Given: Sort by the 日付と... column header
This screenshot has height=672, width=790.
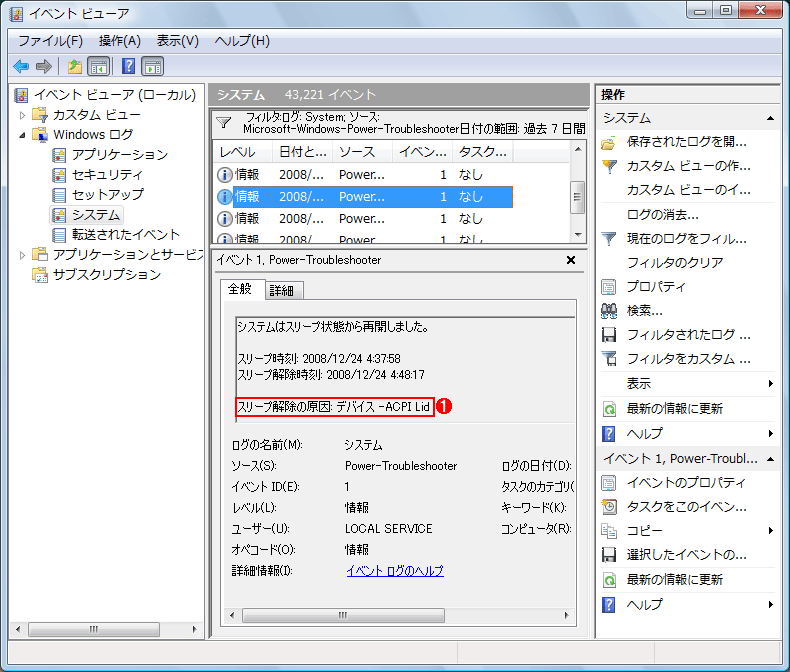Looking at the screenshot, I should pyautogui.click(x=303, y=152).
